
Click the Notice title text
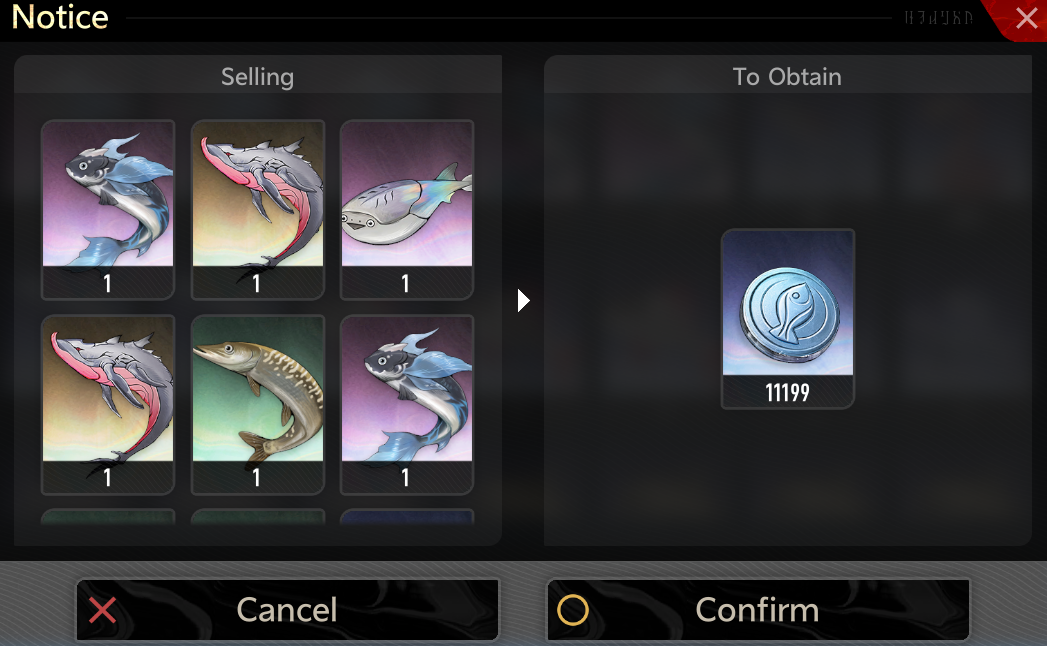(60, 17)
